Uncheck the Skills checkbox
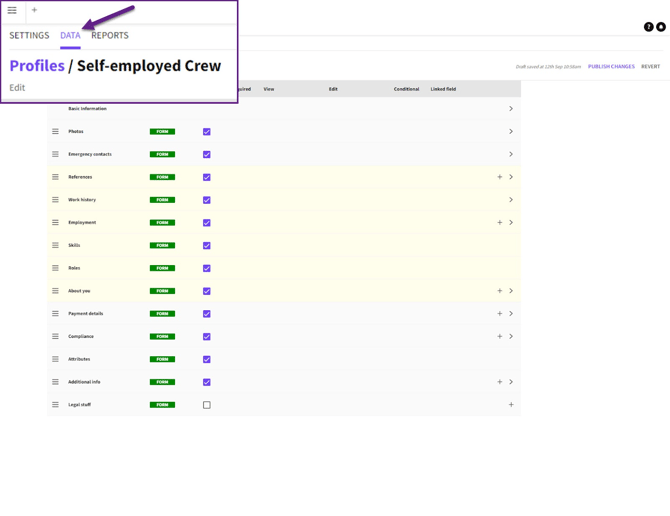Image resolution: width=670 pixels, height=516 pixels. [x=207, y=245]
